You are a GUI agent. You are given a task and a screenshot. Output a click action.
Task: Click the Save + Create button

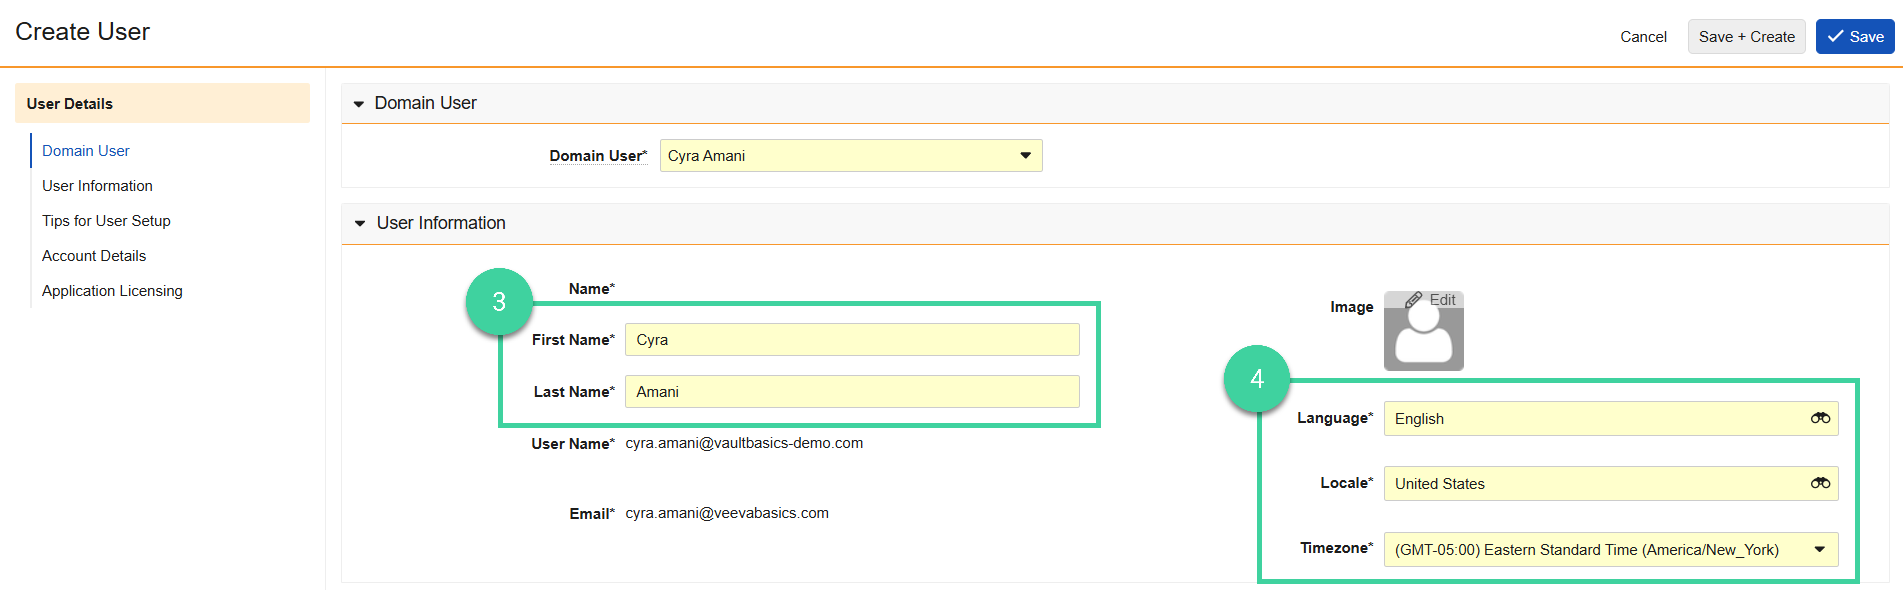tap(1746, 37)
